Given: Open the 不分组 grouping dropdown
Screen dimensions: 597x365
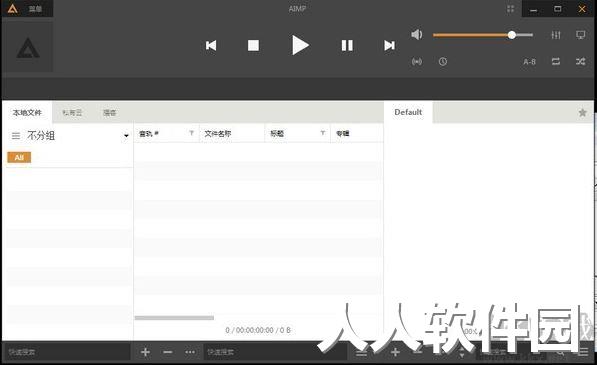Looking at the screenshot, I should (x=126, y=135).
